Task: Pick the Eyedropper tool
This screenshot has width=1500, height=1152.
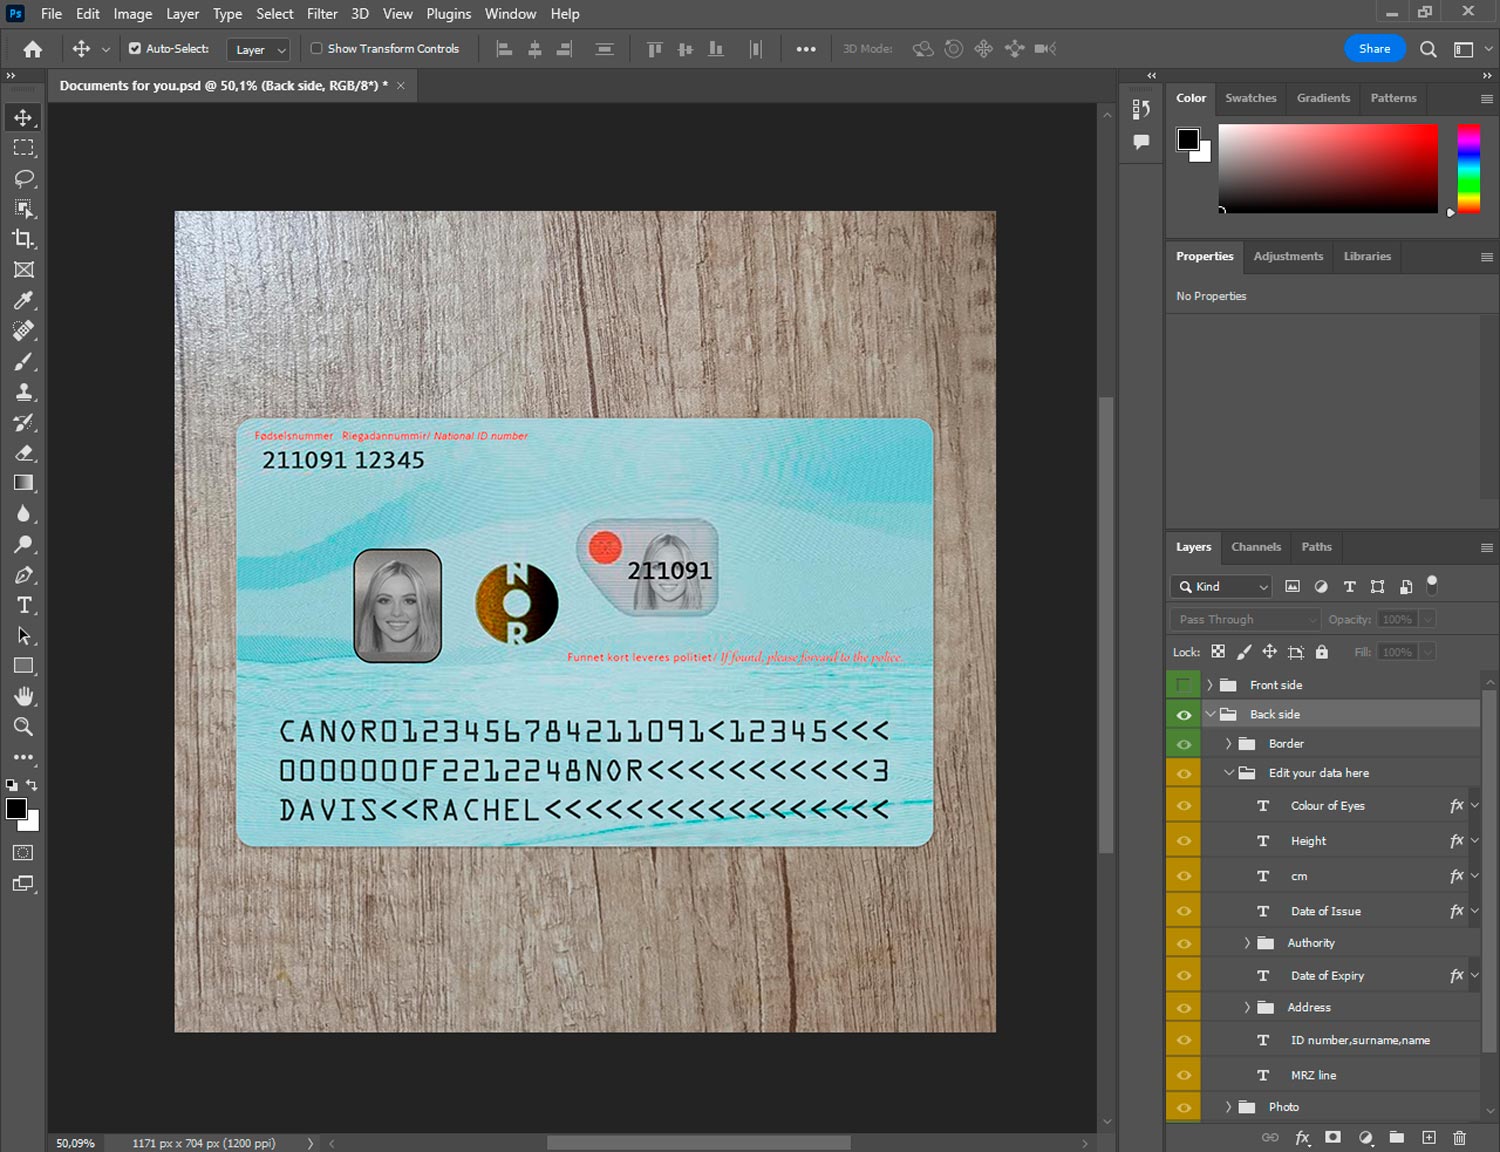Action: pos(23,300)
